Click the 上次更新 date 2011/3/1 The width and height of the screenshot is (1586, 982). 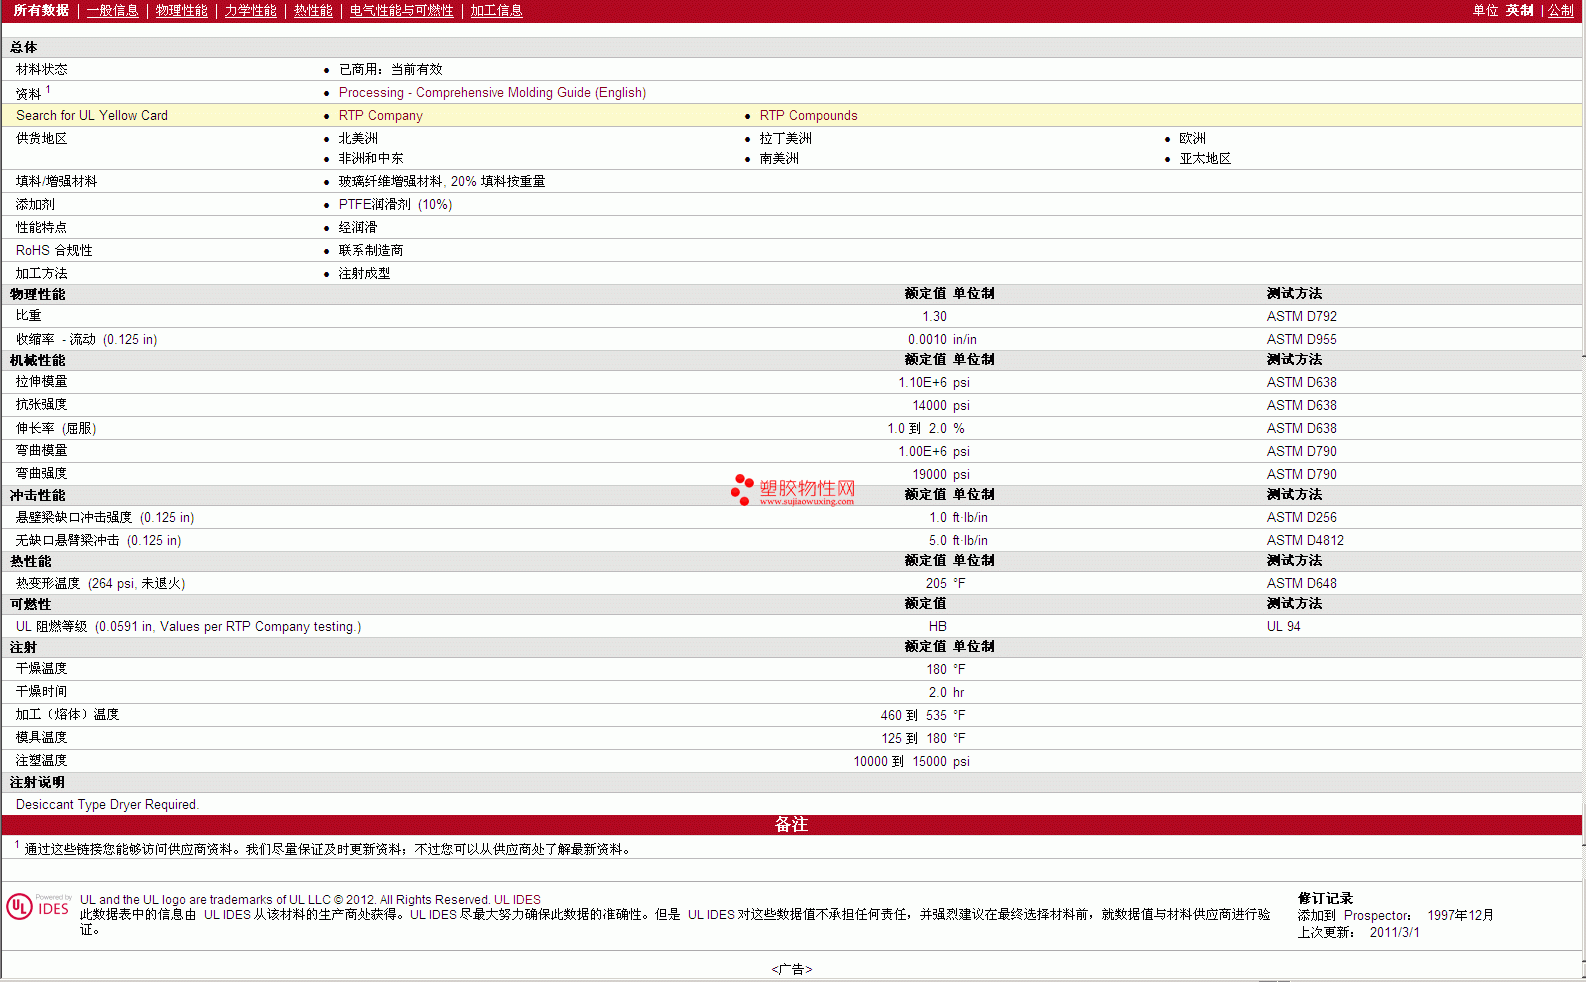[x=1394, y=932]
